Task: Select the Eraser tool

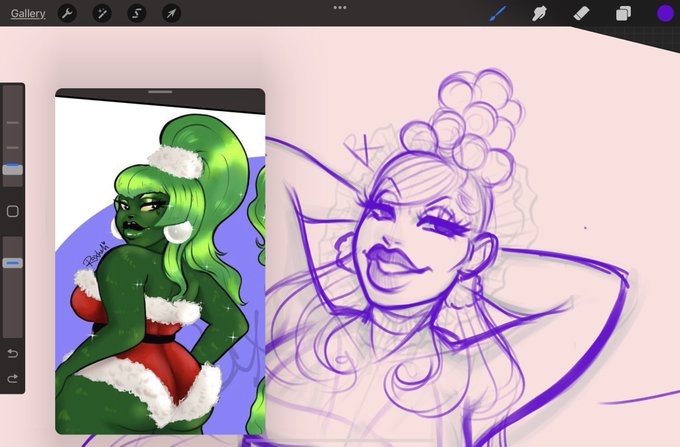Action: [581, 13]
